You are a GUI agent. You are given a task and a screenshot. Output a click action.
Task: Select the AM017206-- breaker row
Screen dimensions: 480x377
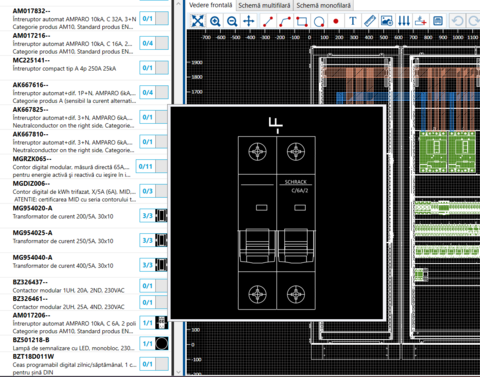85,323
